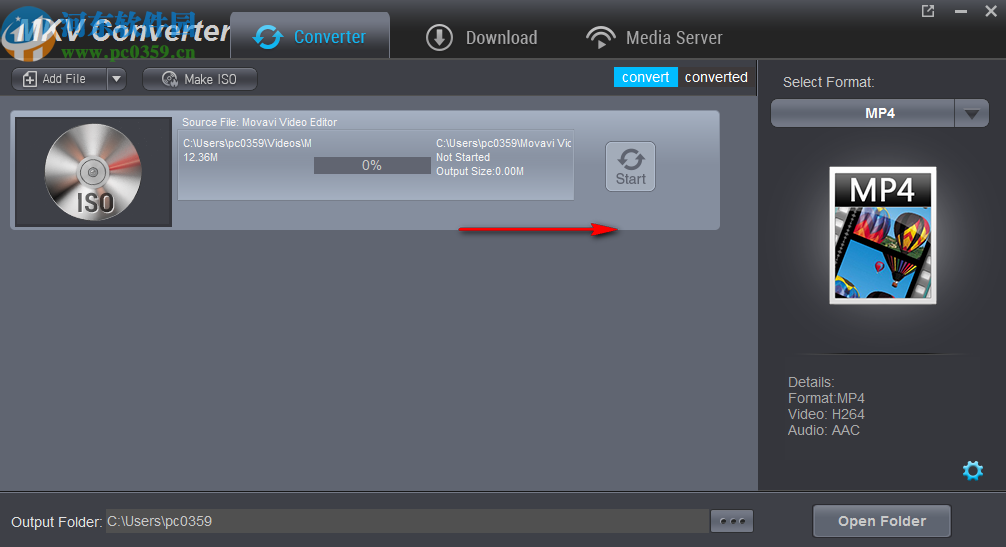Show the converted files list
Image resolution: width=1006 pixels, height=547 pixels.
click(x=716, y=77)
